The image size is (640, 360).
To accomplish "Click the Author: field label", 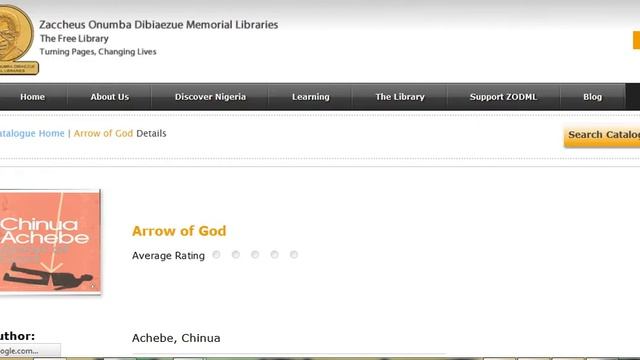I will (x=18, y=336).
